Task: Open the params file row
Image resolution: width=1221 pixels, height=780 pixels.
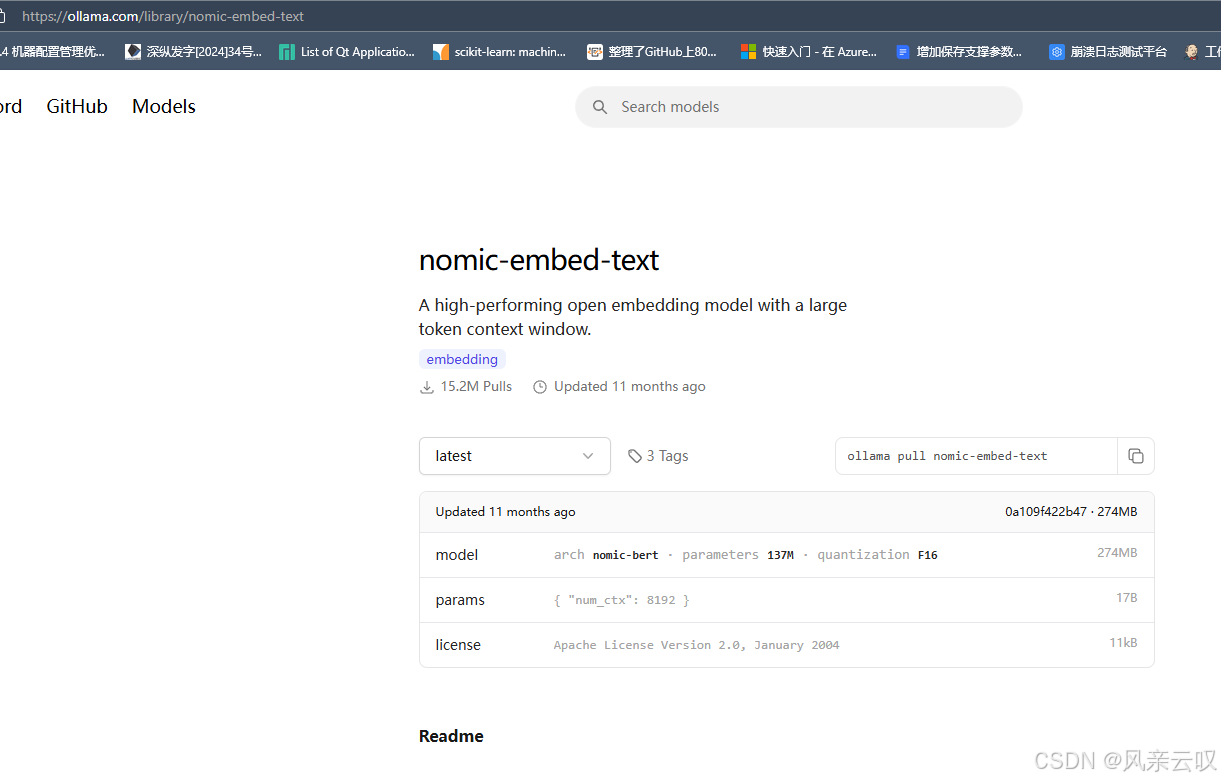Action: 787,600
